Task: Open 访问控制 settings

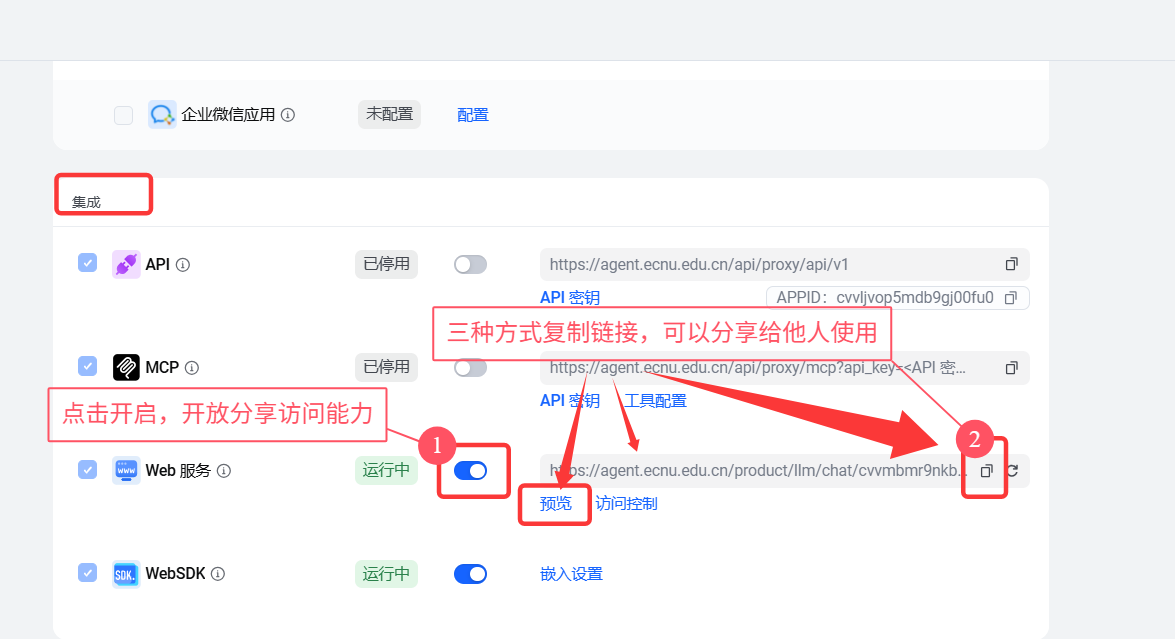Action: (x=626, y=503)
